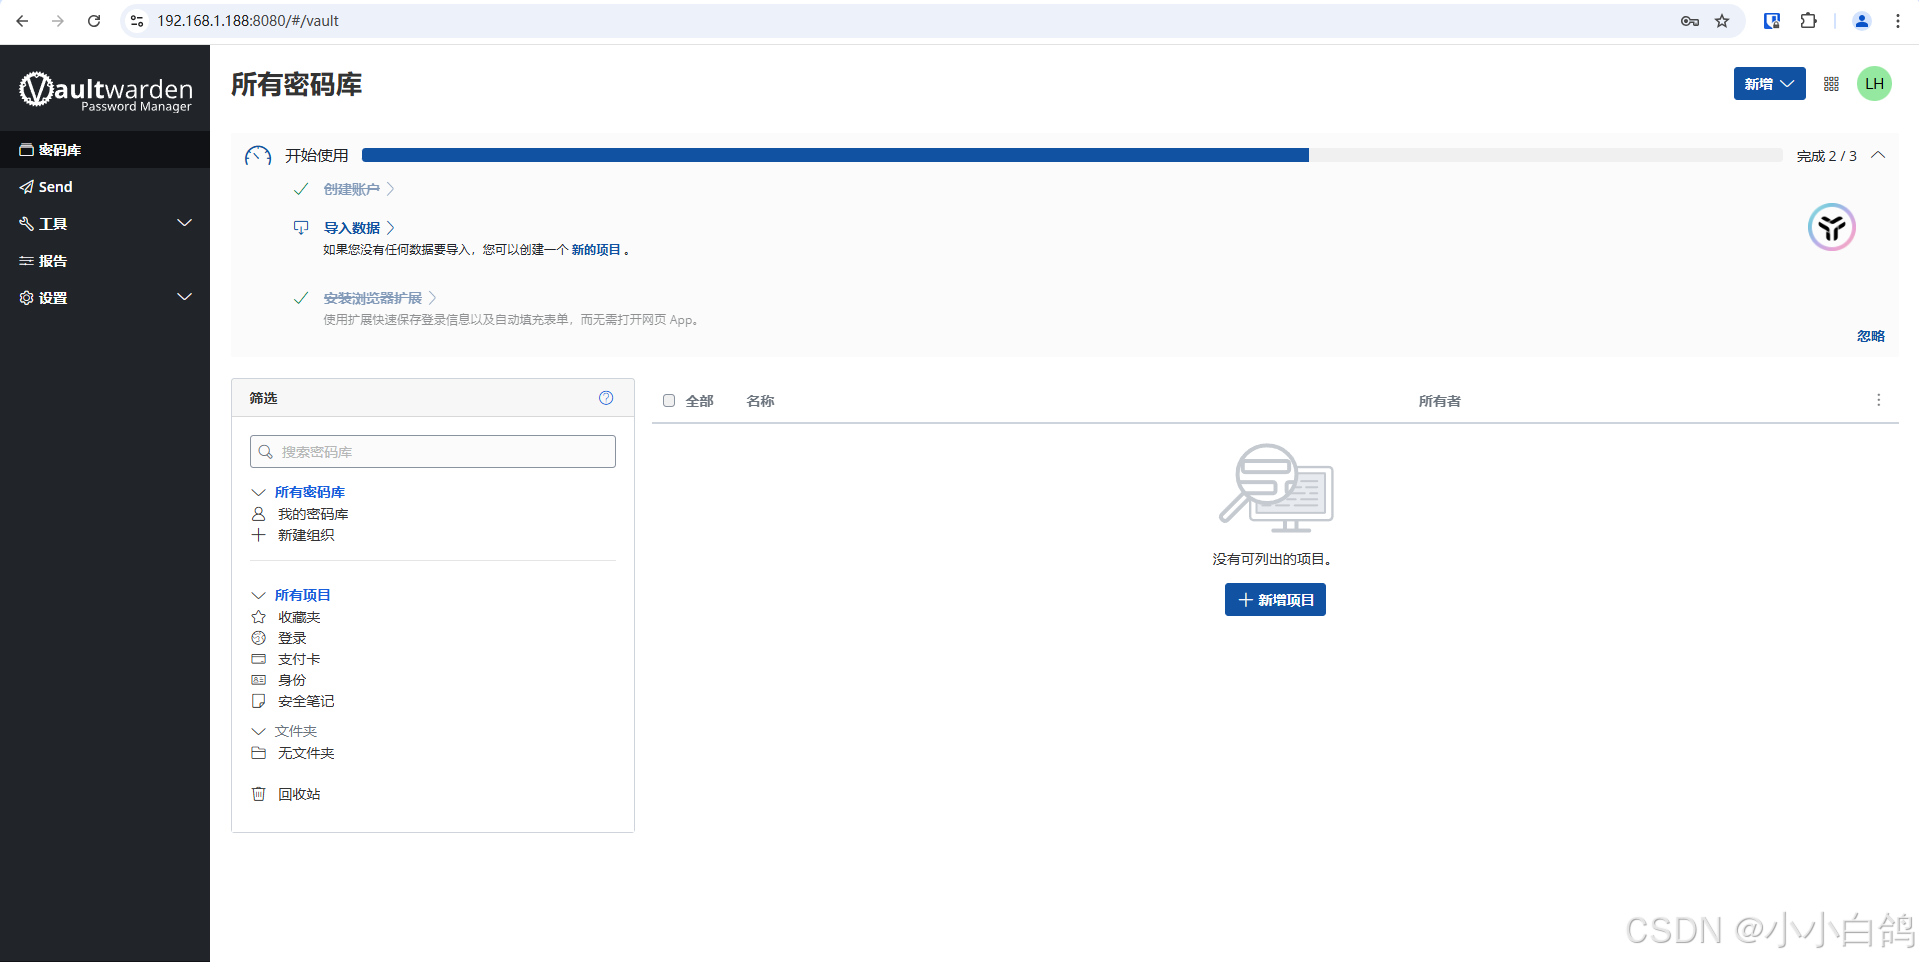
Task: Open the product switcher grid icon
Action: [x=1831, y=84]
